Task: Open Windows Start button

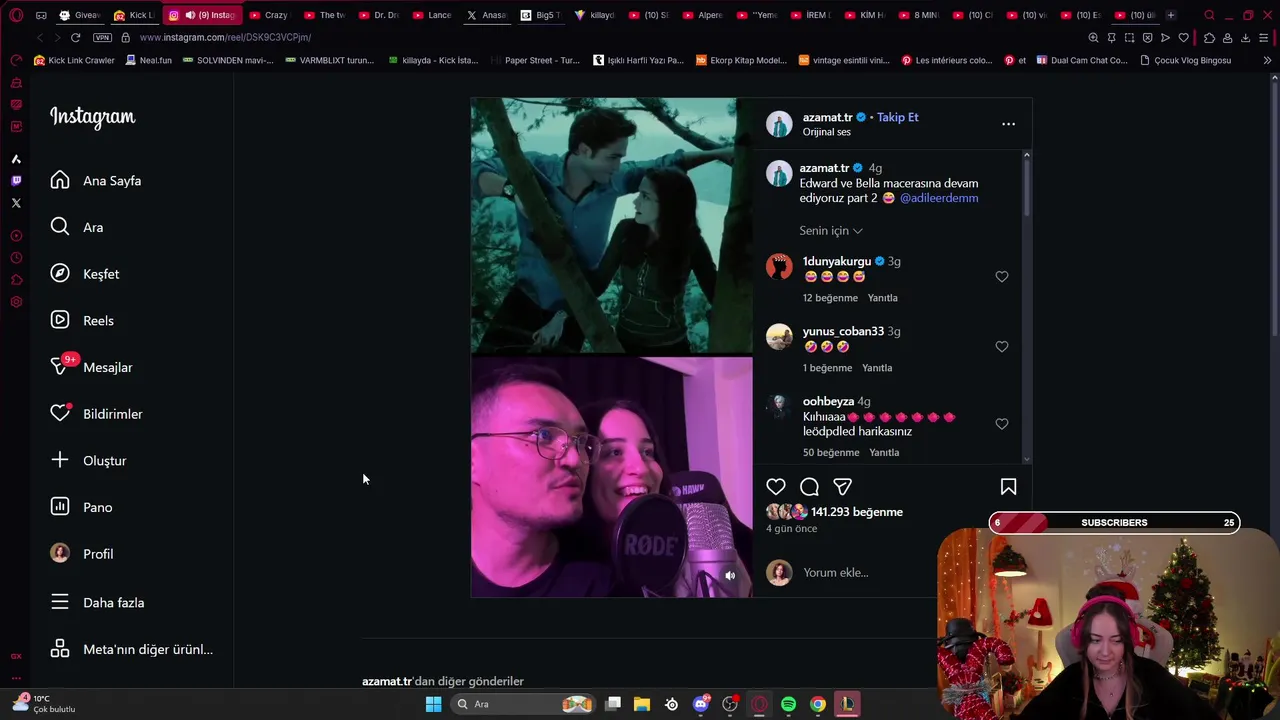Action: pyautogui.click(x=433, y=704)
